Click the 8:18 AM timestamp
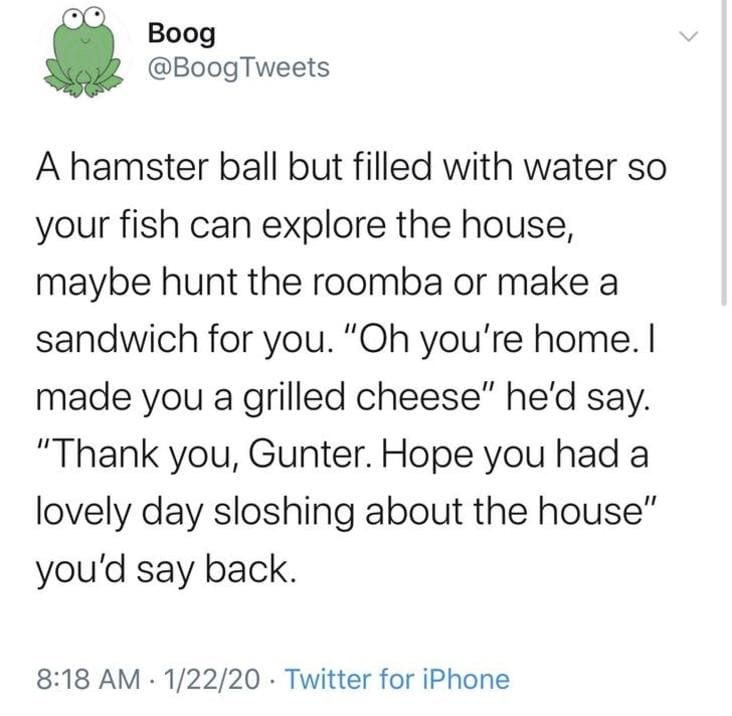 point(85,680)
